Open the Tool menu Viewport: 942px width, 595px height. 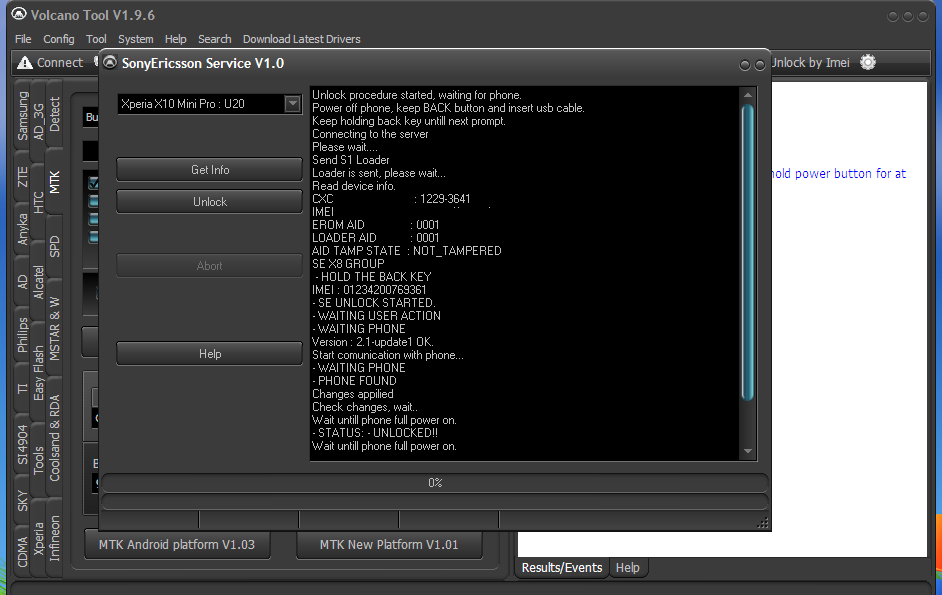(96, 39)
